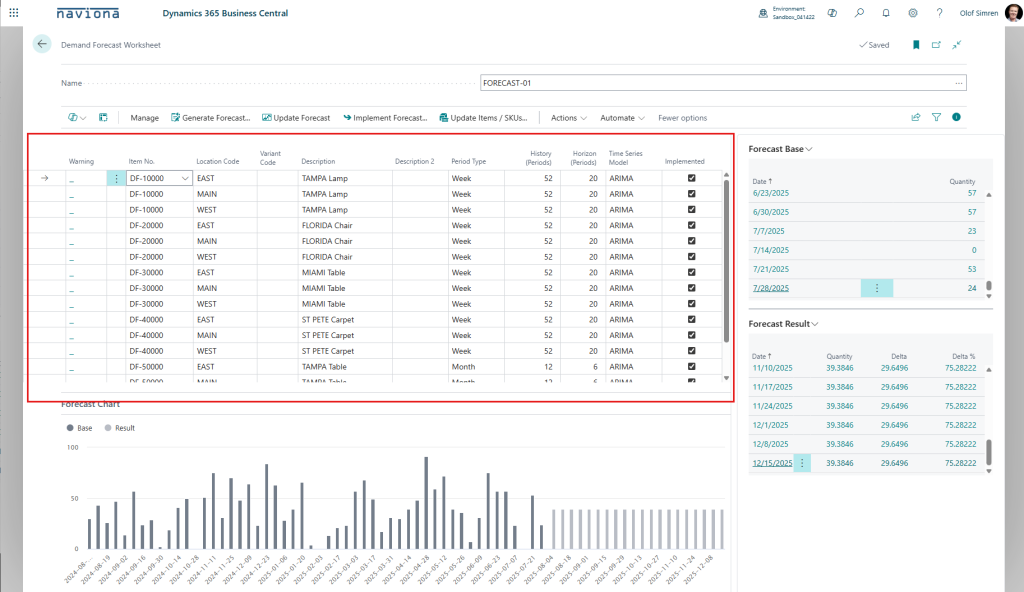
Task: Toggle Implemented checkbox for FLORIDA Chair MAIN row
Action: 691,241
